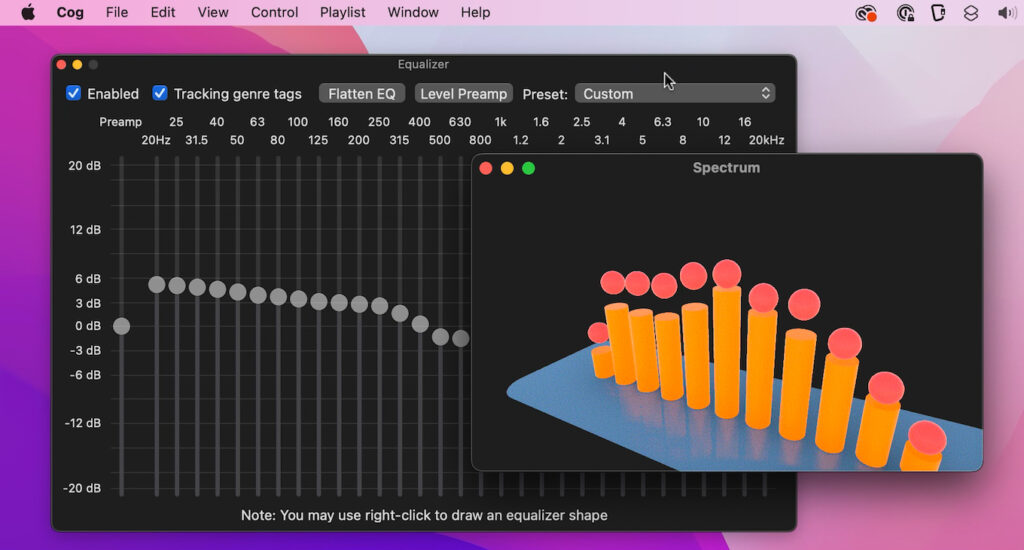Click the 250 Hz band slider knob
1024x550 pixels.
tap(379, 306)
